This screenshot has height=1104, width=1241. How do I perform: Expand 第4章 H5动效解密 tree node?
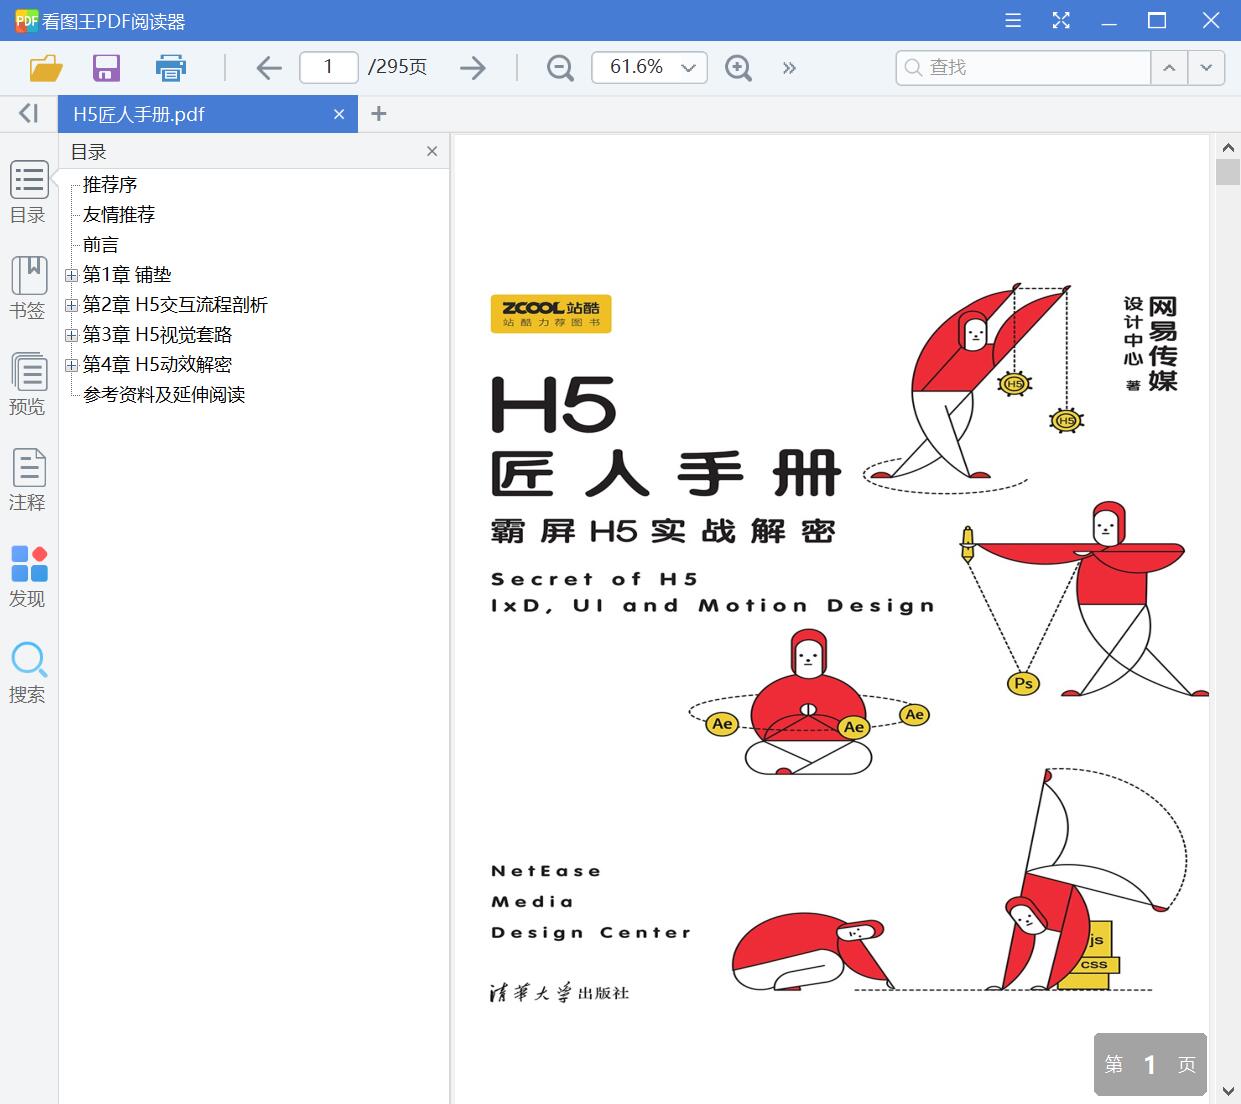[71, 365]
